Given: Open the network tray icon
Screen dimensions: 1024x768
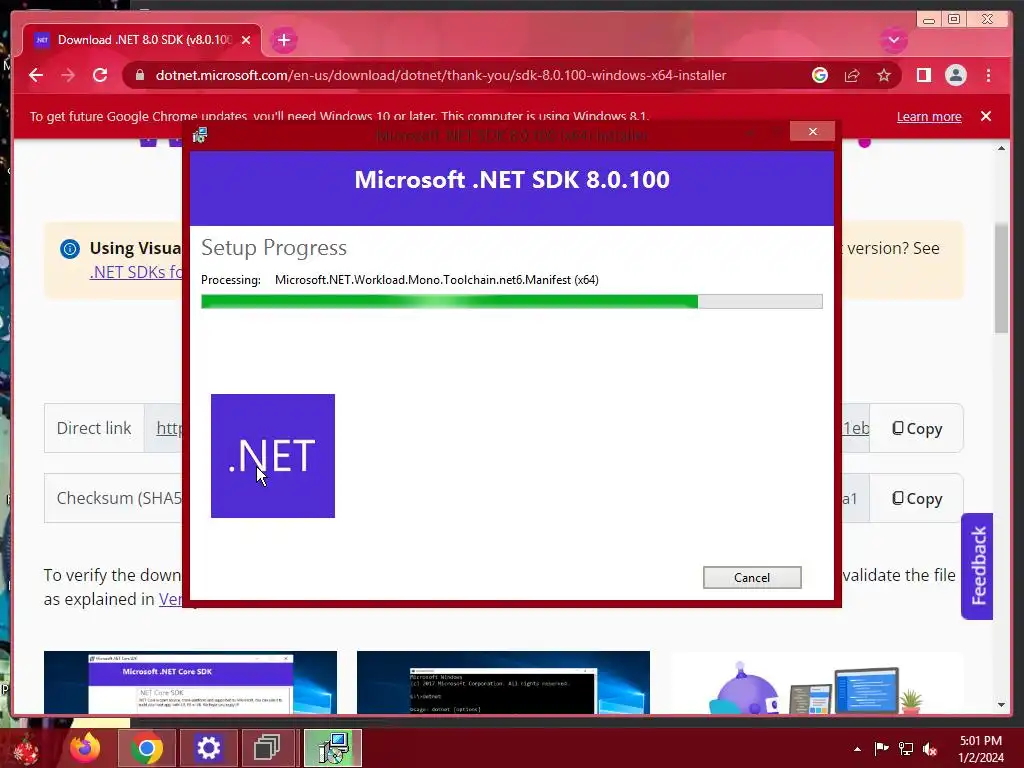Looking at the screenshot, I should tap(906, 748).
